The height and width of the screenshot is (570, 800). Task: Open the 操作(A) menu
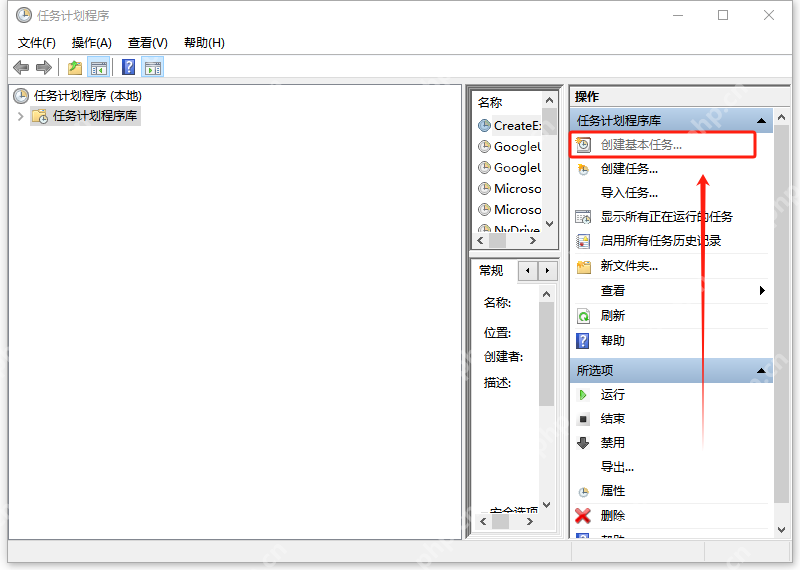point(91,43)
